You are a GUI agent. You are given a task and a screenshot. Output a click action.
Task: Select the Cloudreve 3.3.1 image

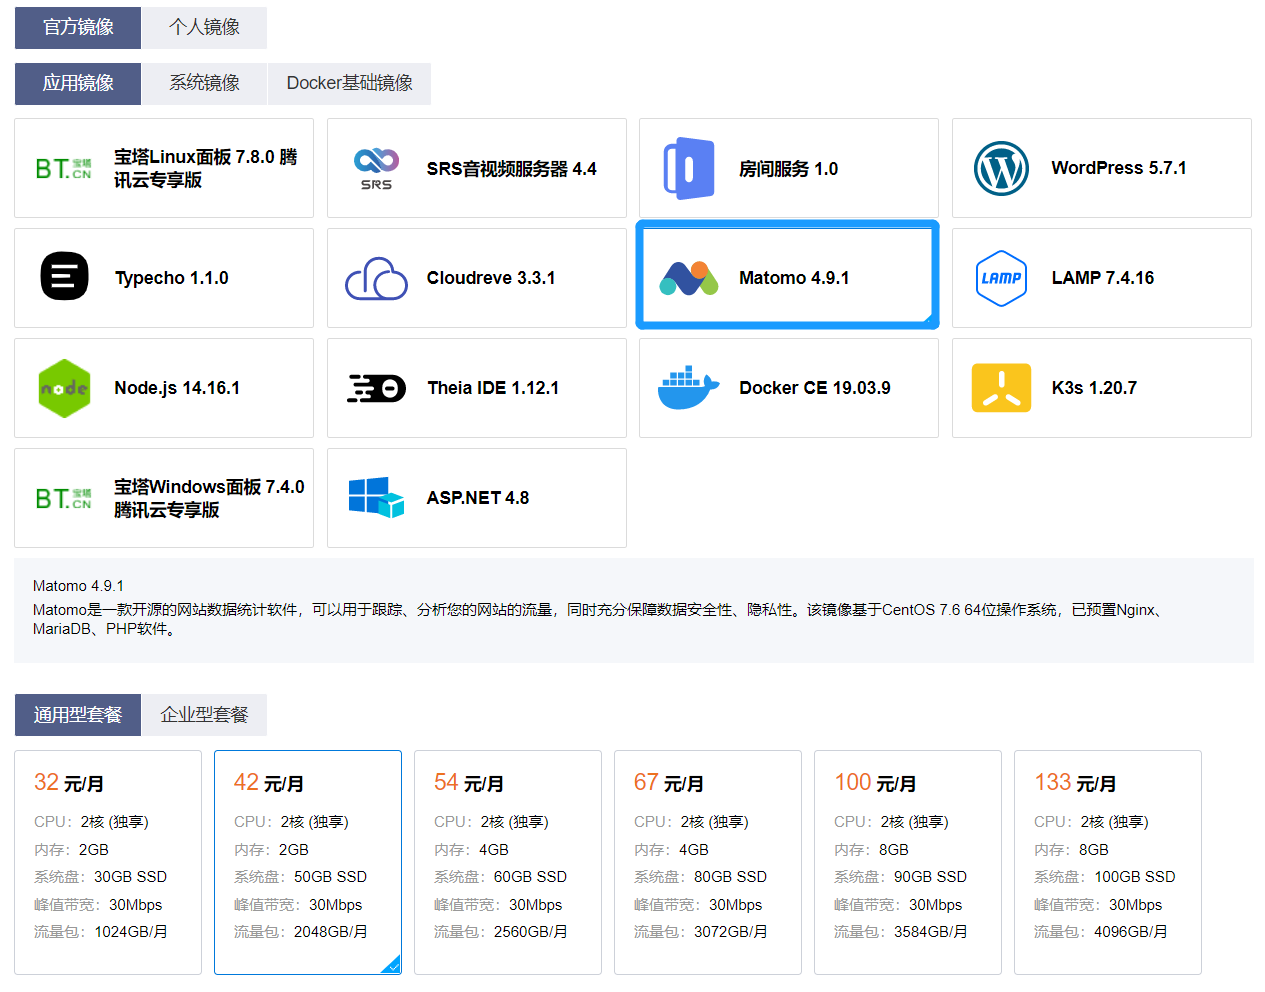pos(477,278)
